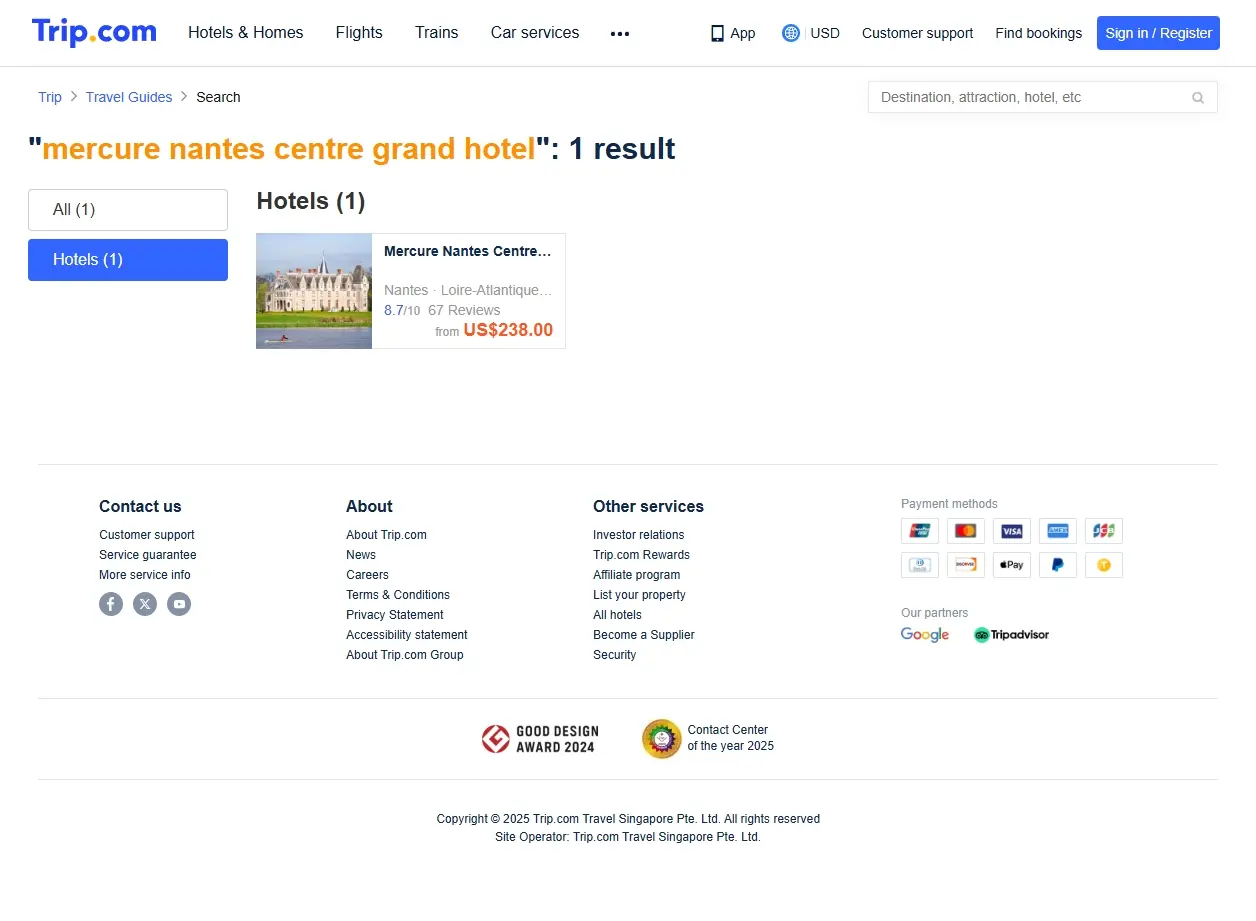Open Security footer link
Viewport: 1256px width, 921px height.
614,655
